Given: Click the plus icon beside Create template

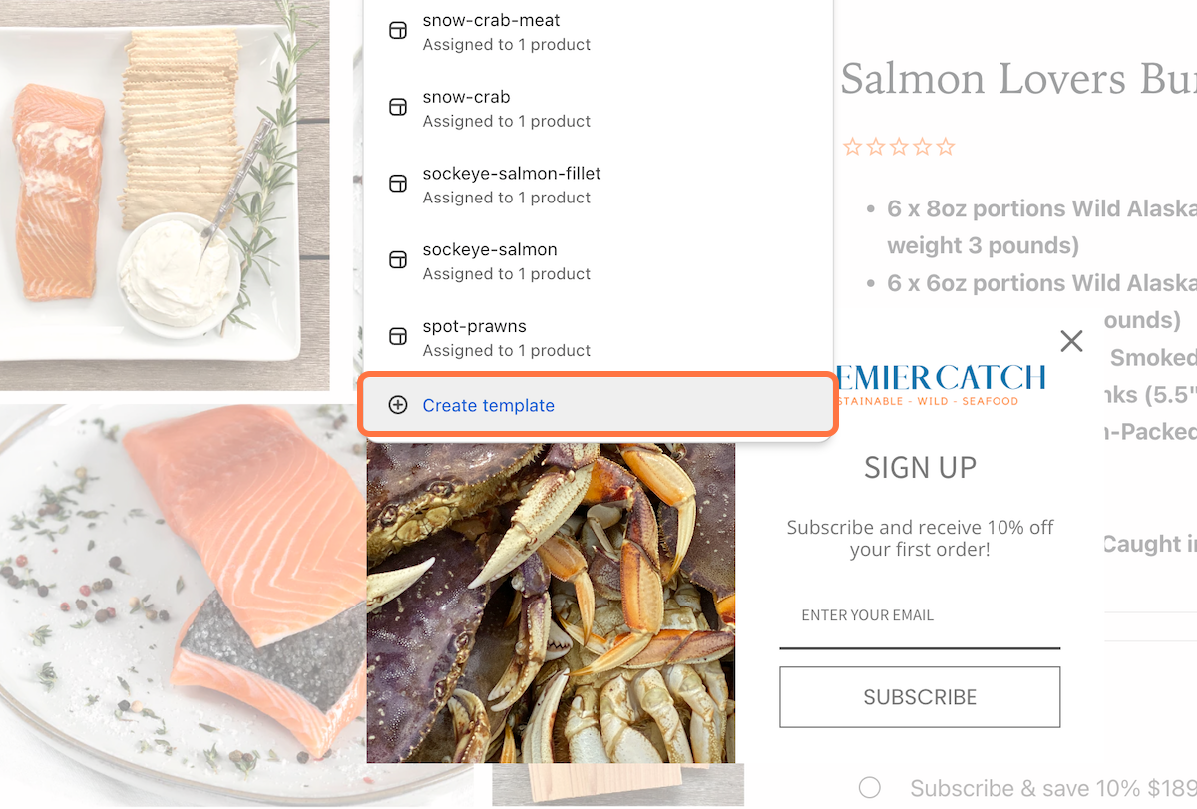Looking at the screenshot, I should point(398,405).
